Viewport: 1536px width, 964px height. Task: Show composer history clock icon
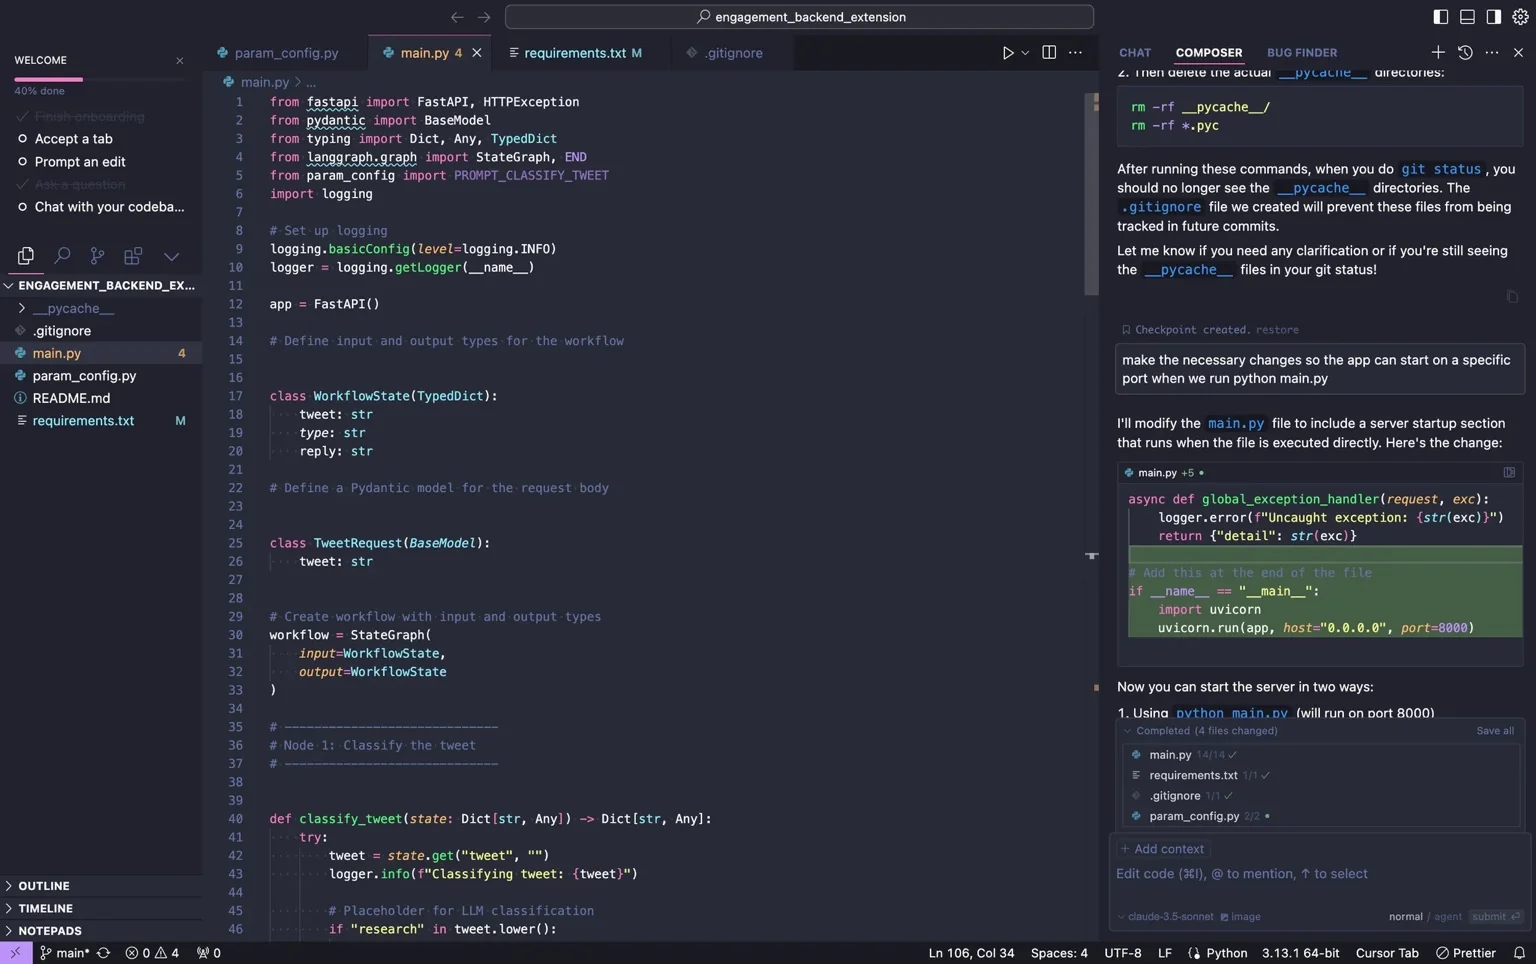click(1465, 52)
